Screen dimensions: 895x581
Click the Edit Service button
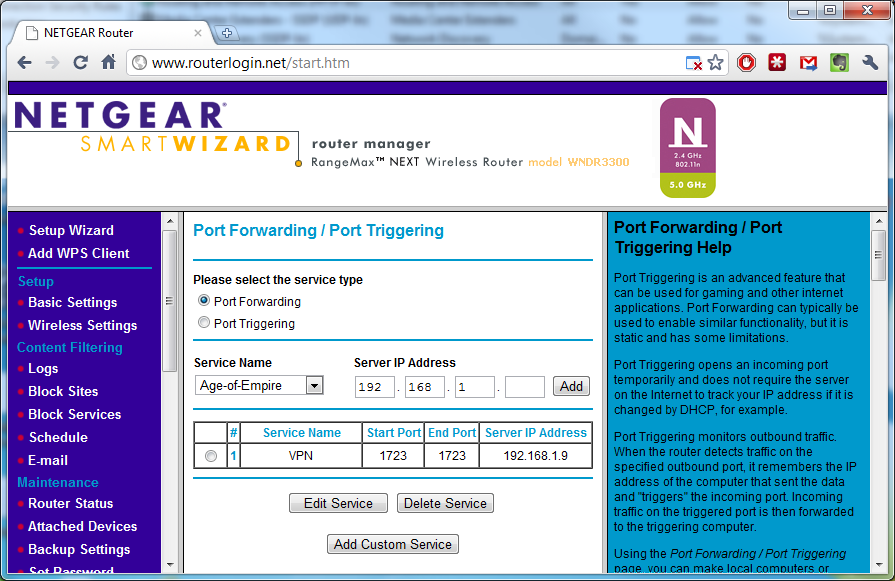tap(338, 503)
